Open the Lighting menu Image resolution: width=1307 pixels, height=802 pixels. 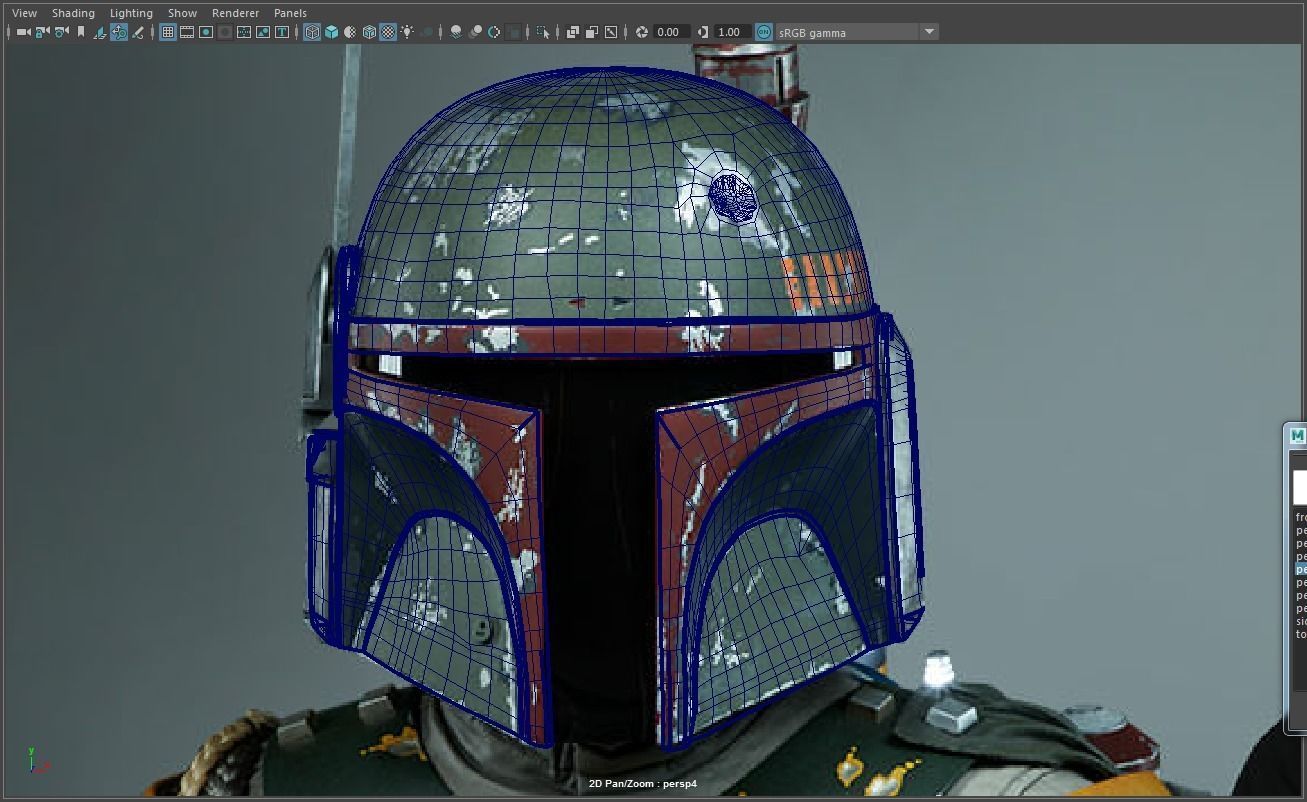pyautogui.click(x=131, y=13)
